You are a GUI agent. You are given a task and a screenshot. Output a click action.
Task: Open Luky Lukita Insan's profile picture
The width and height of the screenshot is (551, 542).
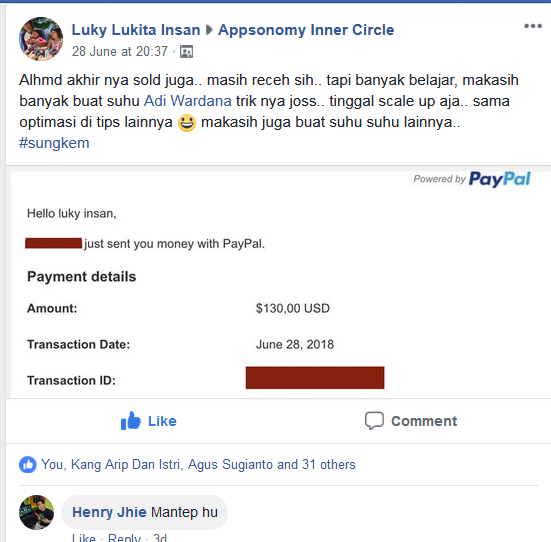point(41,39)
